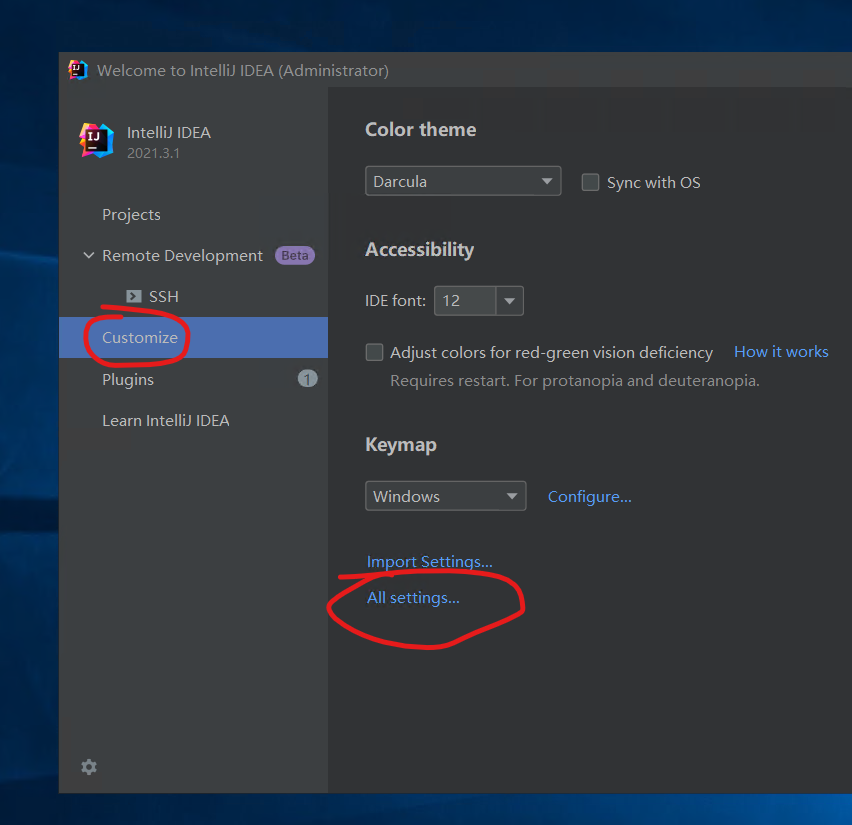Click the Color theme heading
Viewport: 852px width, 825px height.
[x=421, y=129]
